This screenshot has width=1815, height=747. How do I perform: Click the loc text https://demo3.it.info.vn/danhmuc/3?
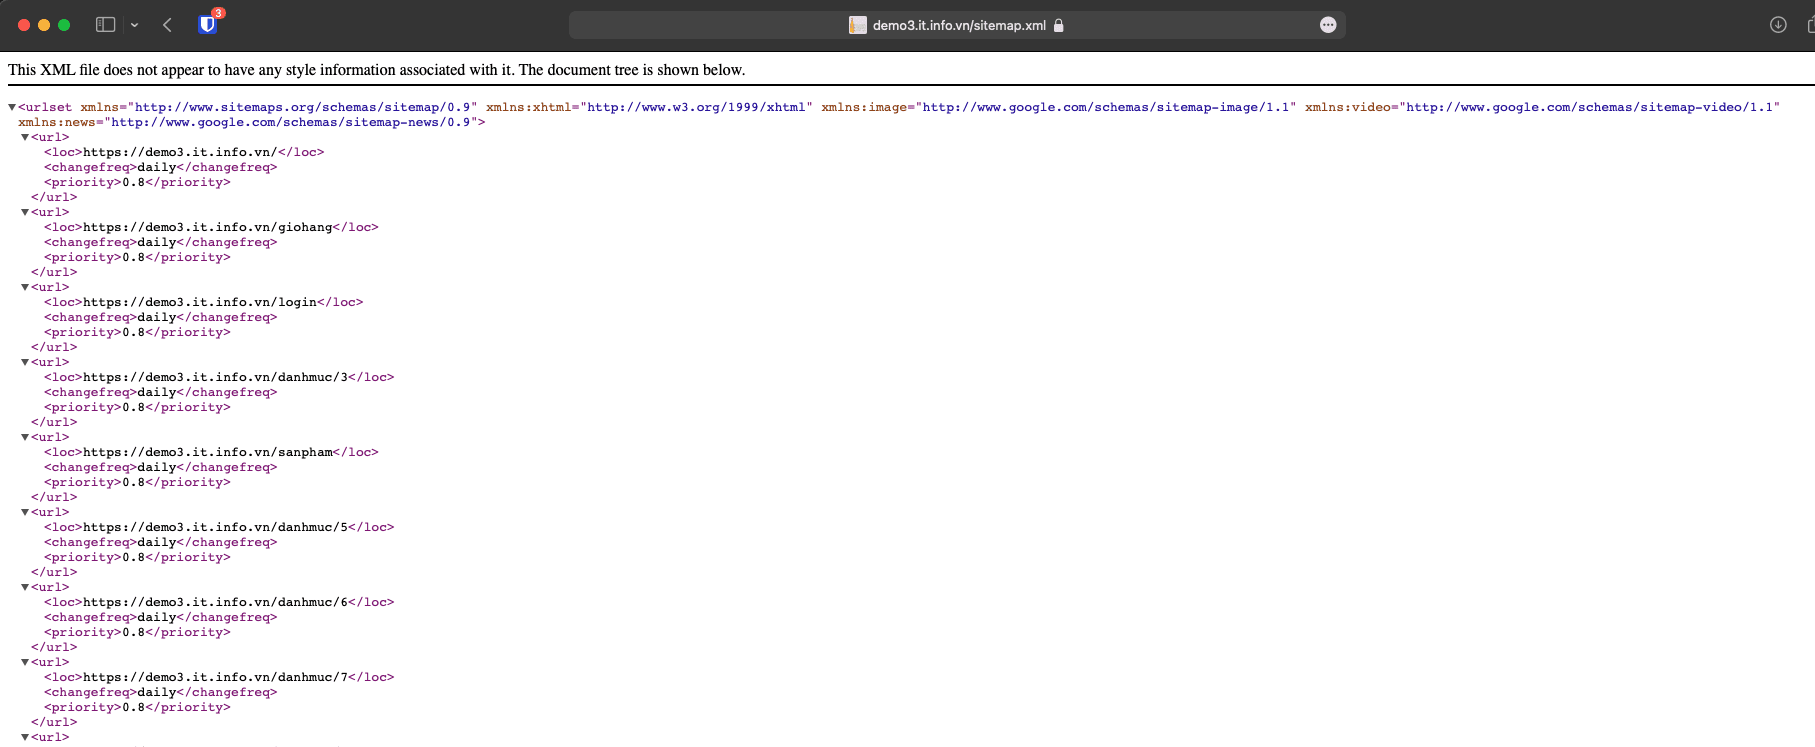(x=216, y=377)
